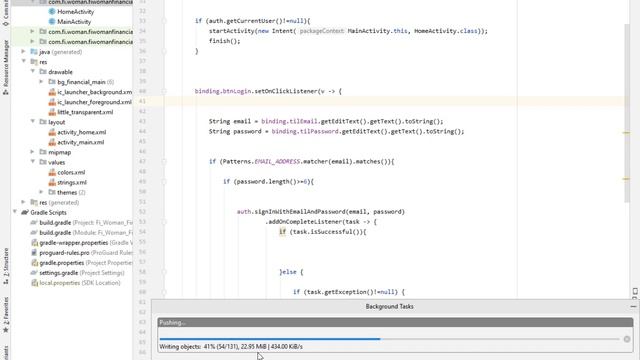
Task: Click the Pushing... task header
Action: point(395,322)
